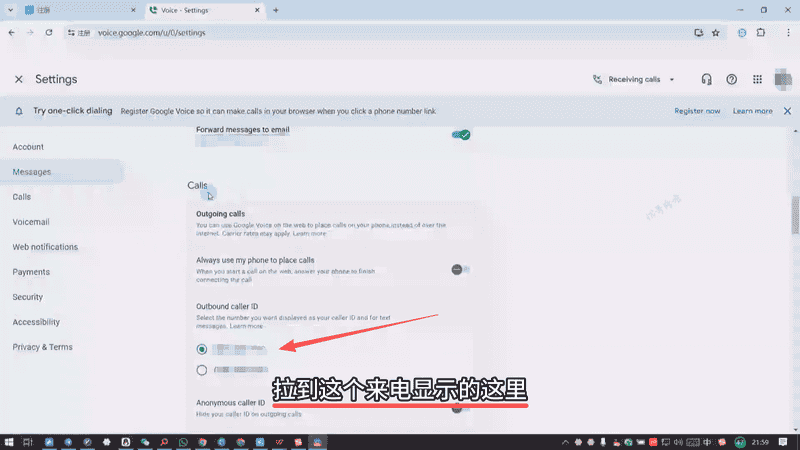
Task: Open the Voicemail settings section
Action: point(31,222)
